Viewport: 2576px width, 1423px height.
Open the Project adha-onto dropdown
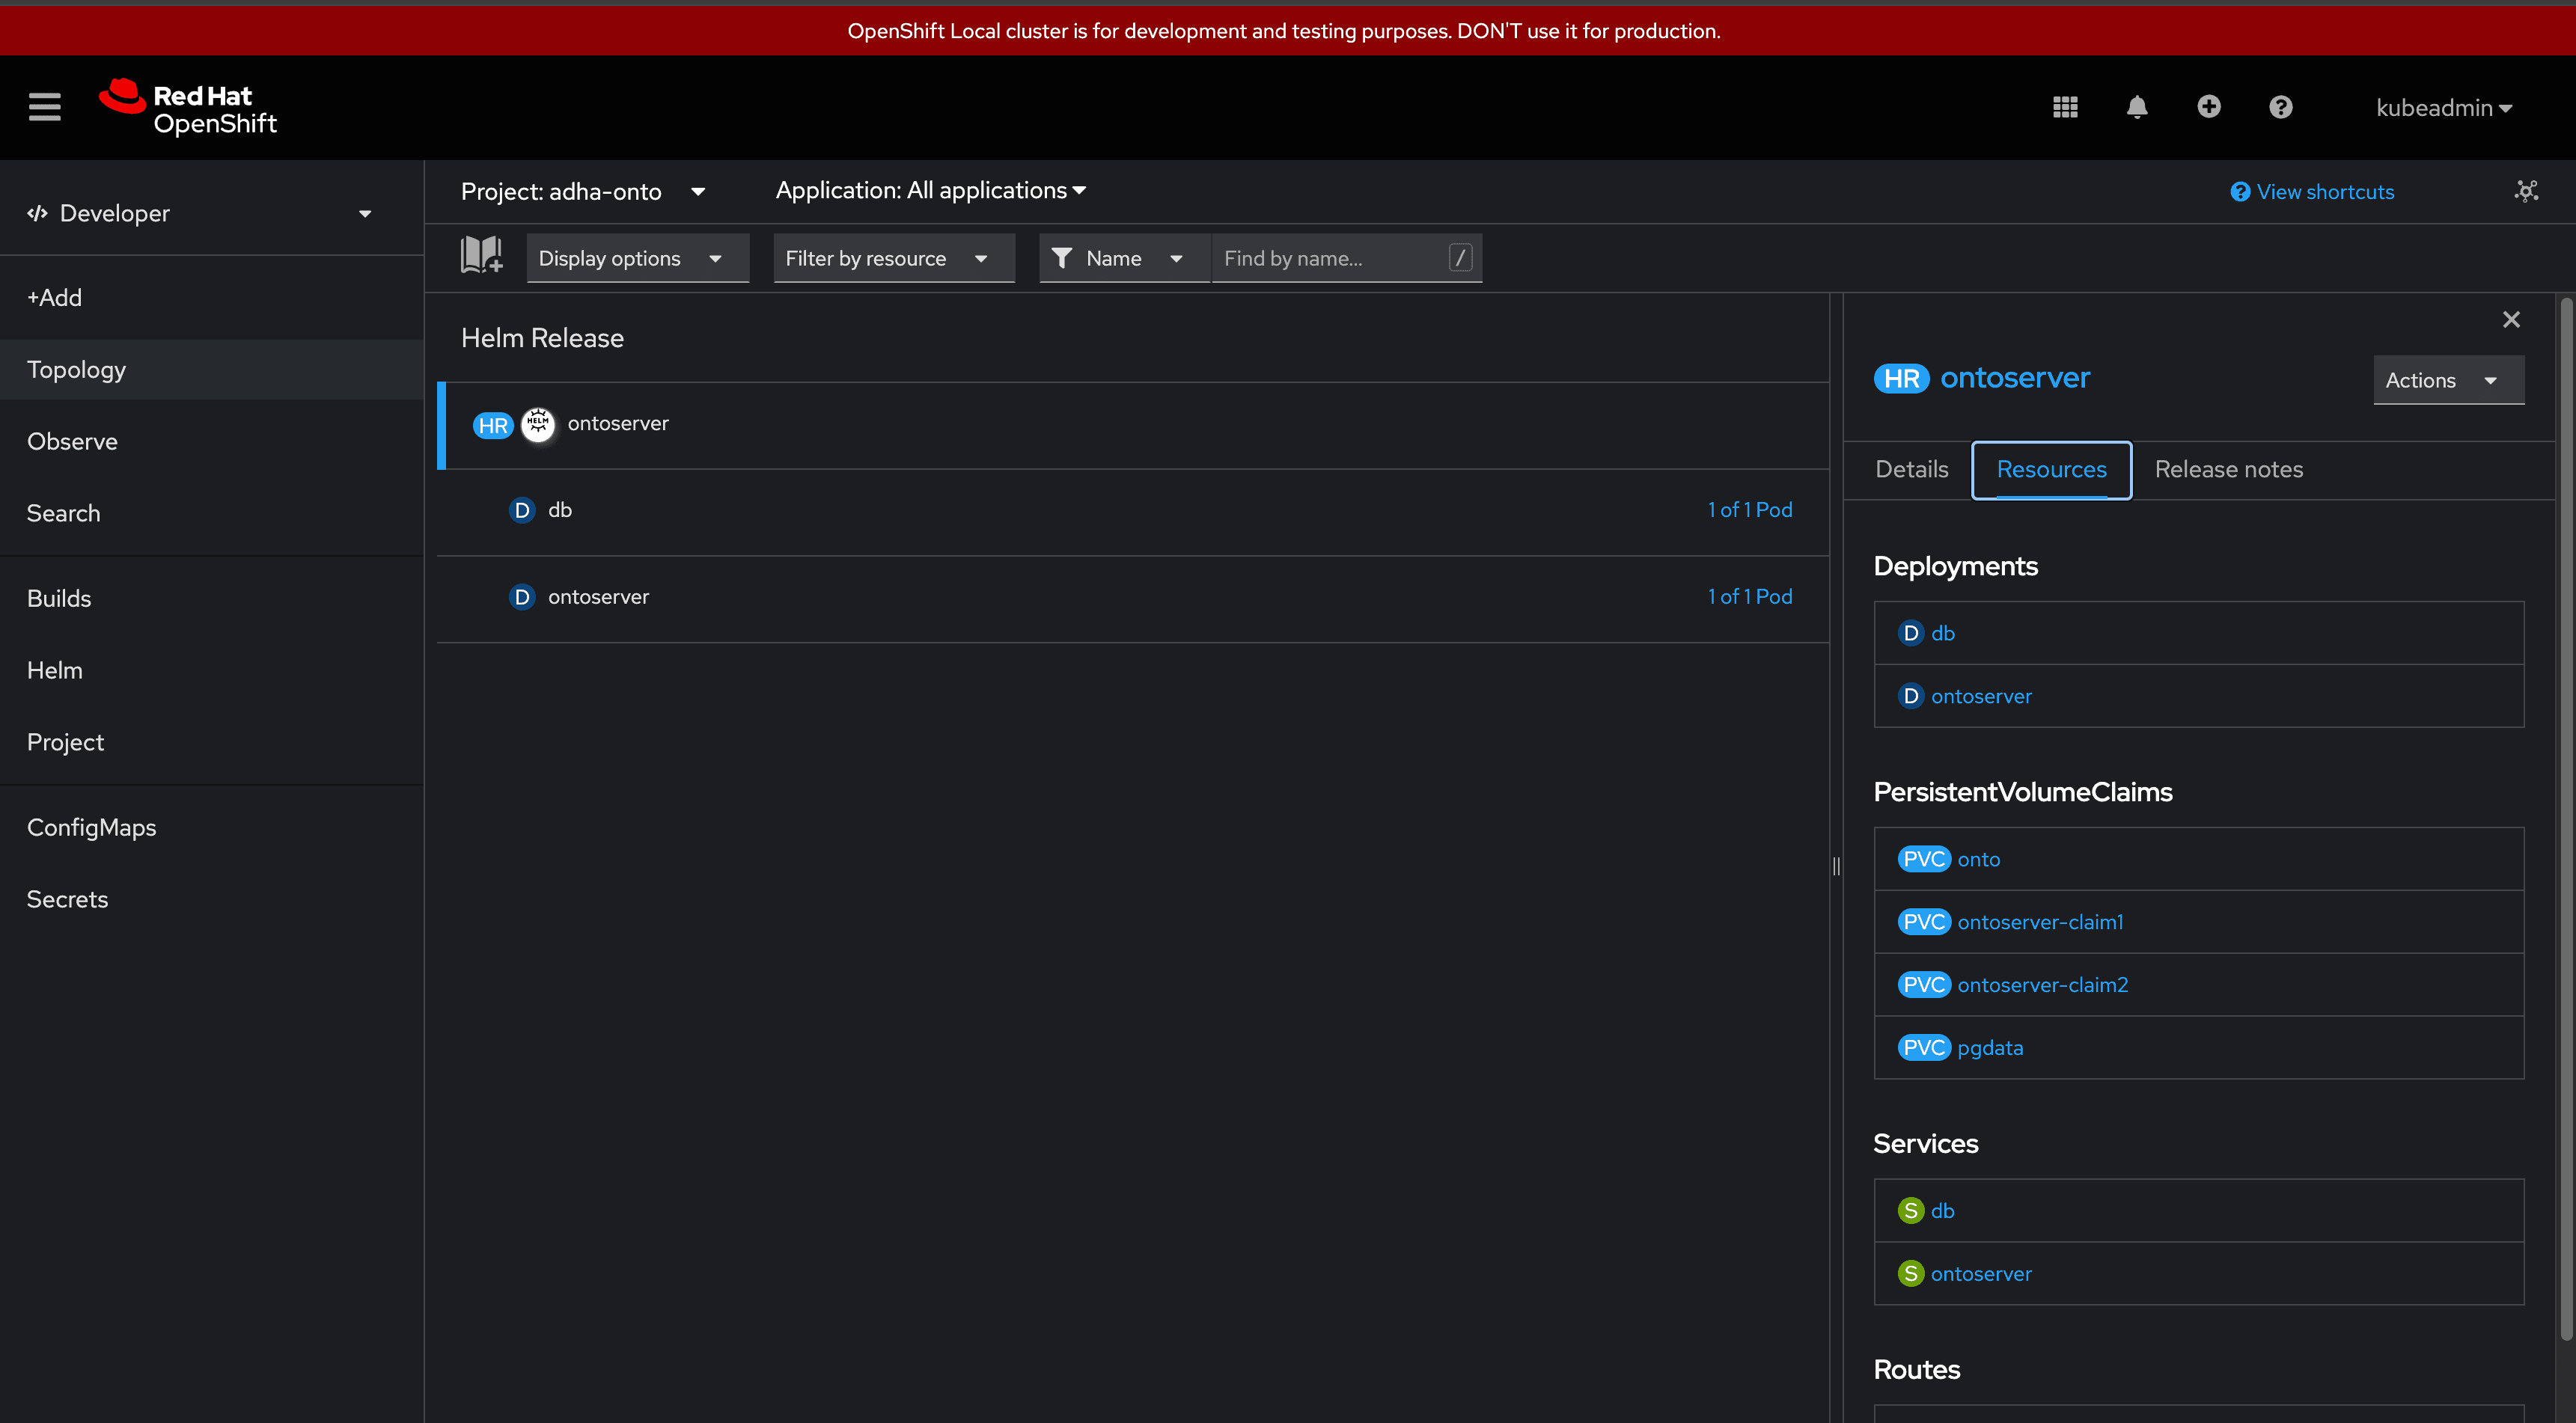pyautogui.click(x=583, y=191)
